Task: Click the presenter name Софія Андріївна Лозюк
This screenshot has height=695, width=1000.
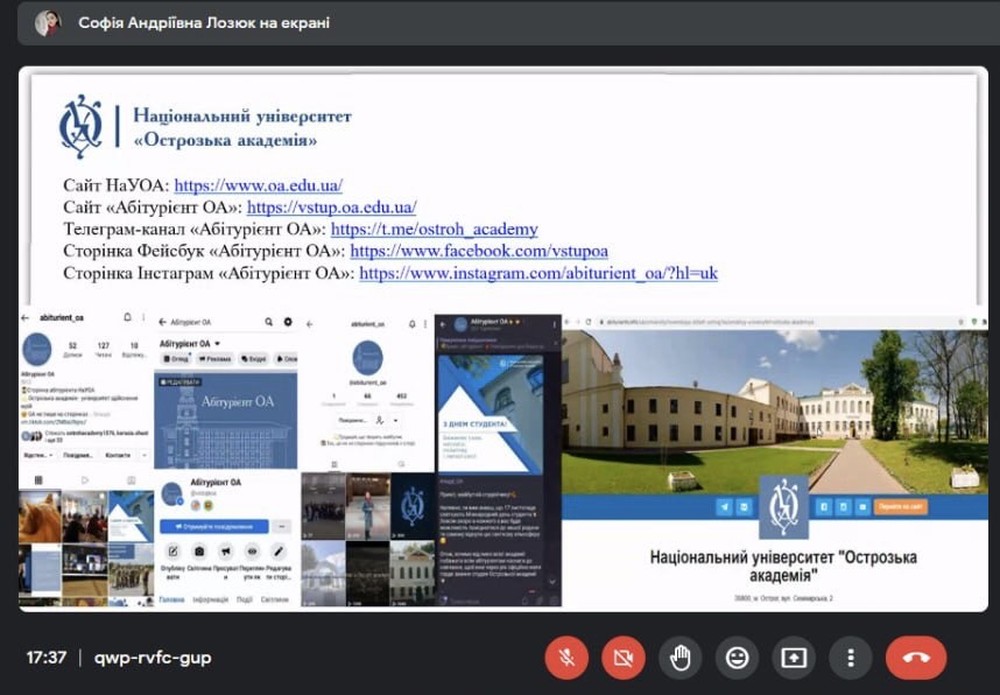Action: pyautogui.click(x=164, y=23)
